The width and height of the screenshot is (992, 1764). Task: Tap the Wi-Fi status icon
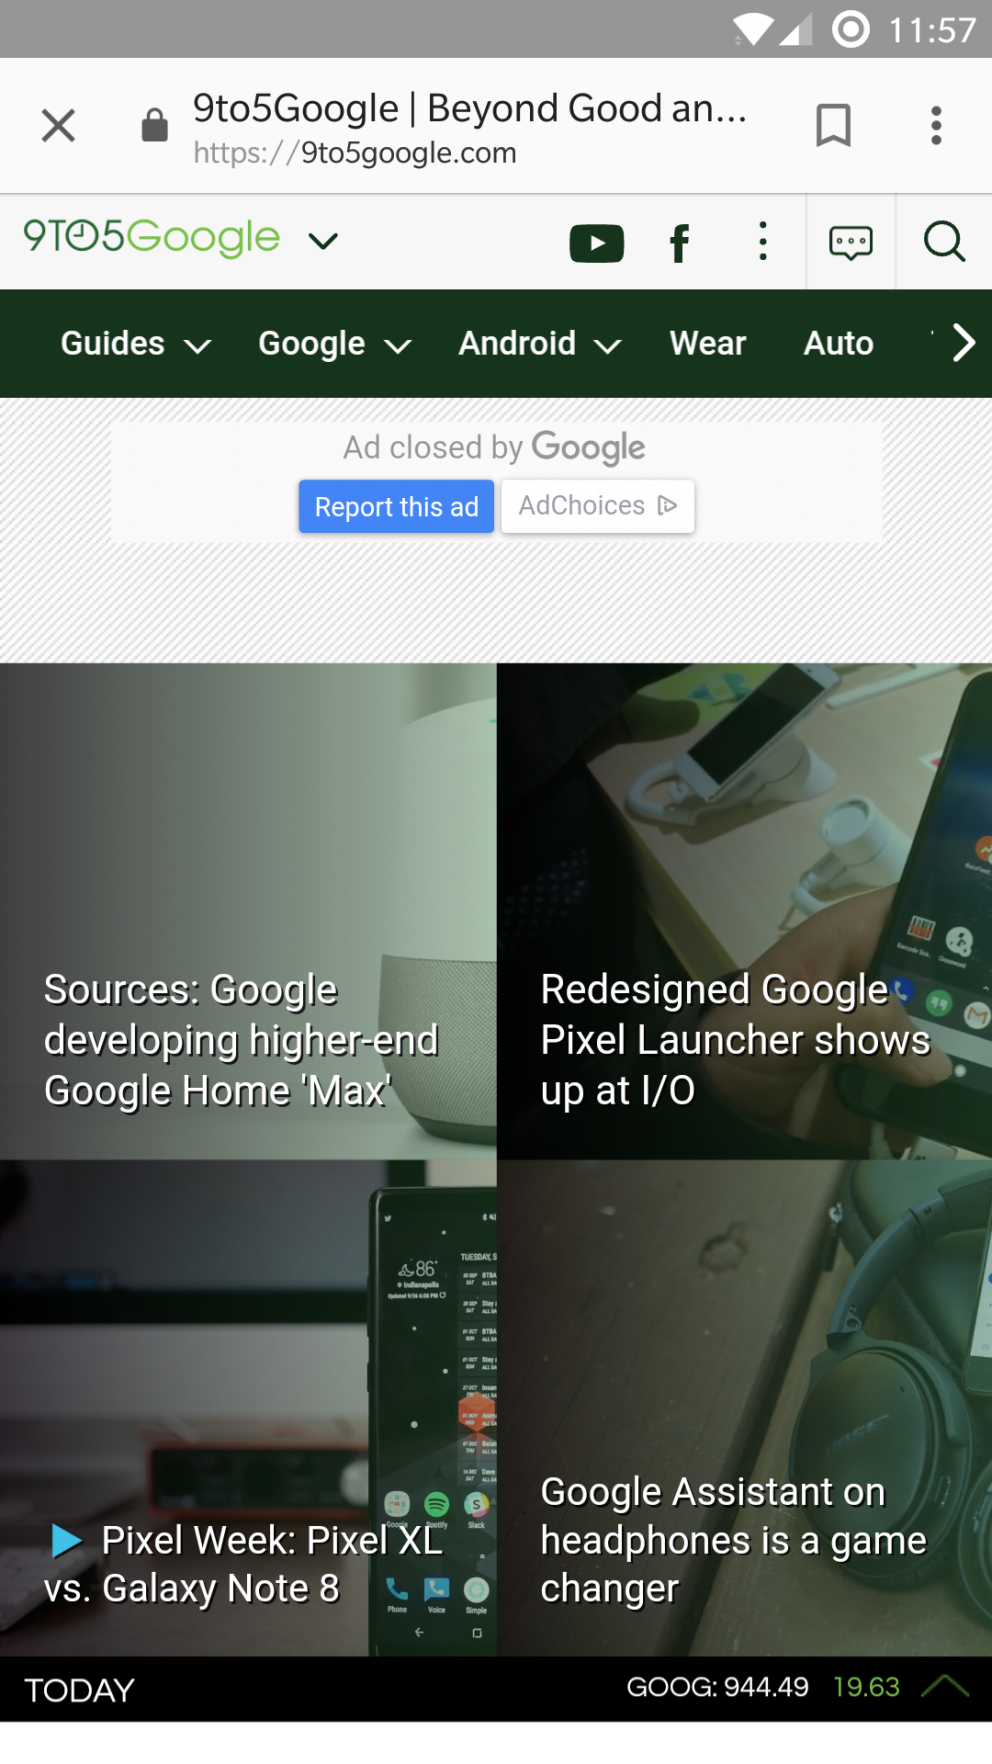coord(753,29)
